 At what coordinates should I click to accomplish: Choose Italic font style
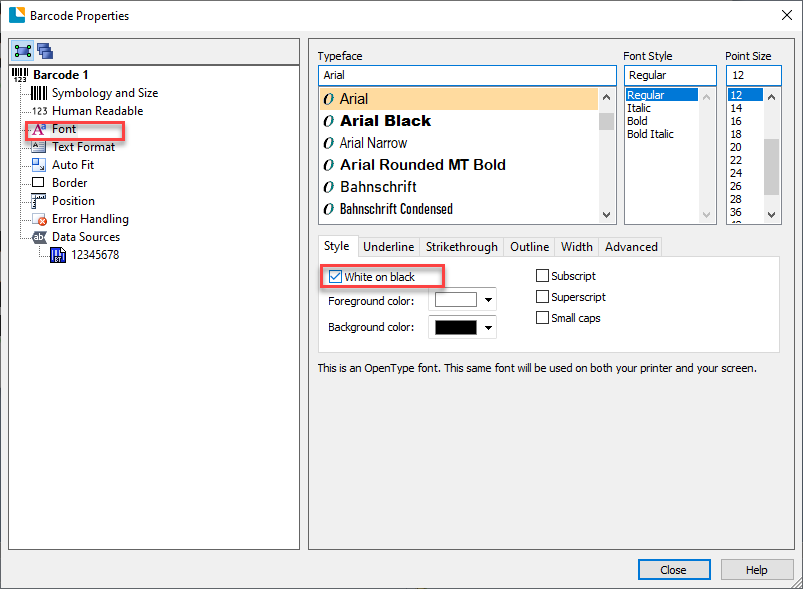coord(639,108)
